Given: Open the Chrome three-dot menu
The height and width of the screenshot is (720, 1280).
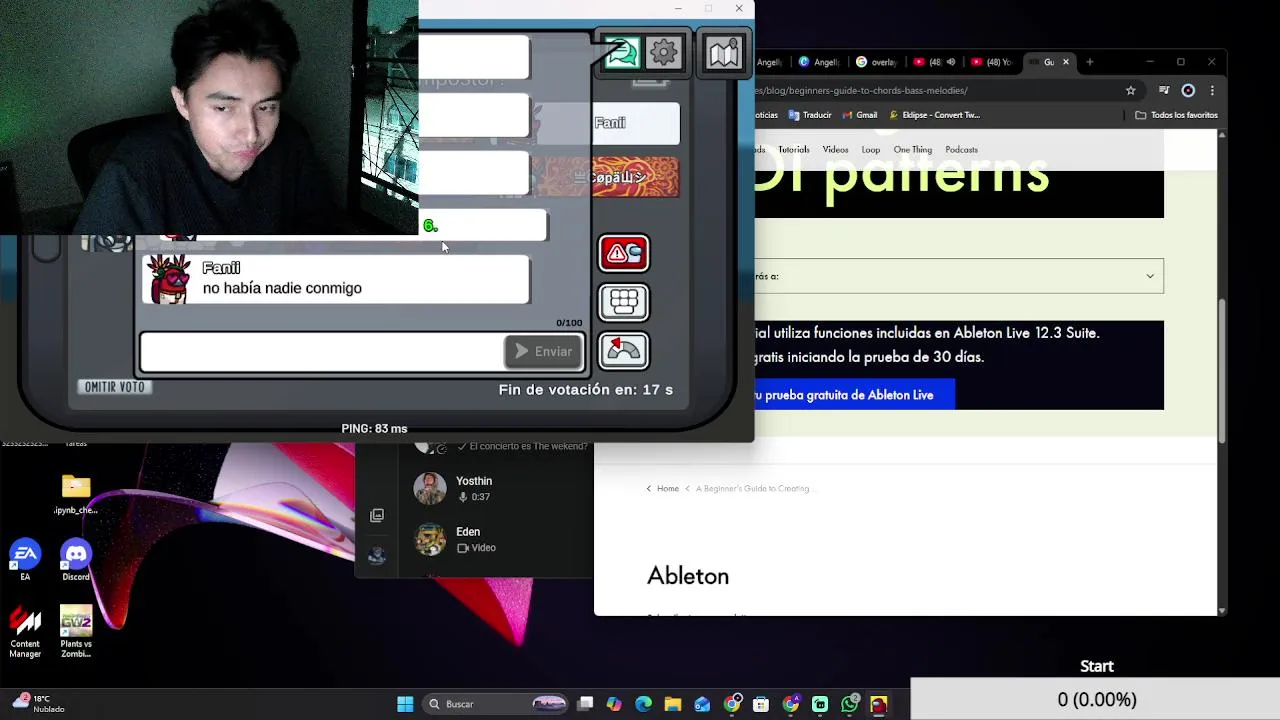Looking at the screenshot, I should click(1212, 90).
